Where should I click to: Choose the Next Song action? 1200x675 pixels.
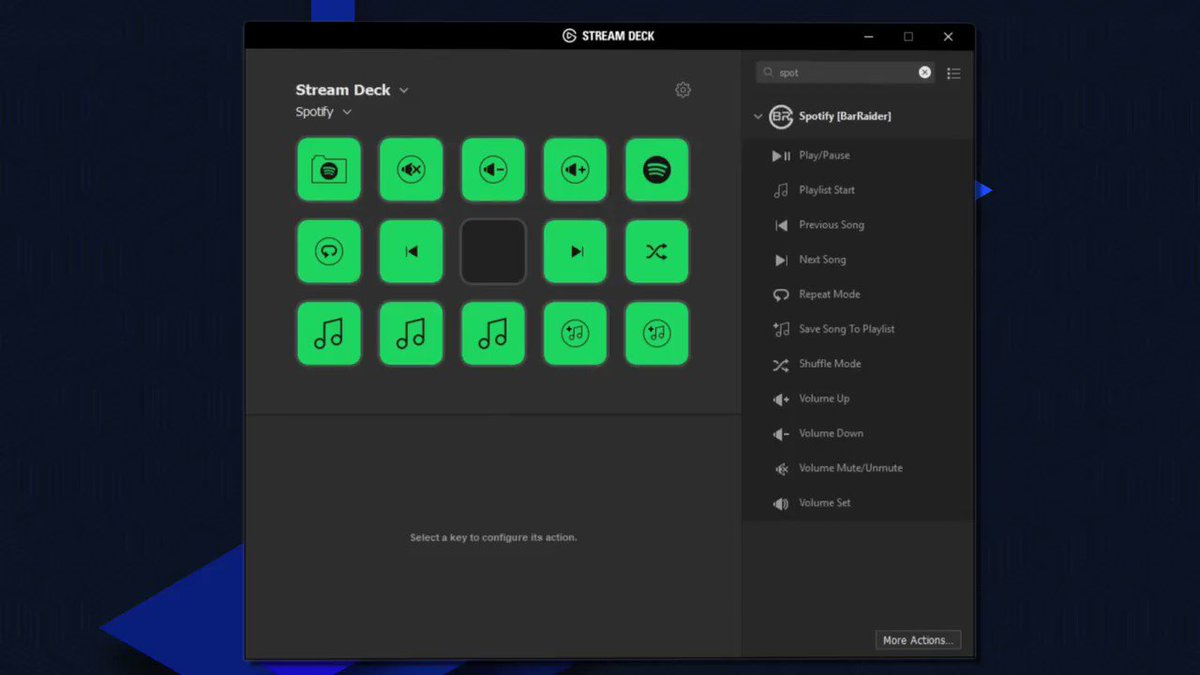click(857, 260)
